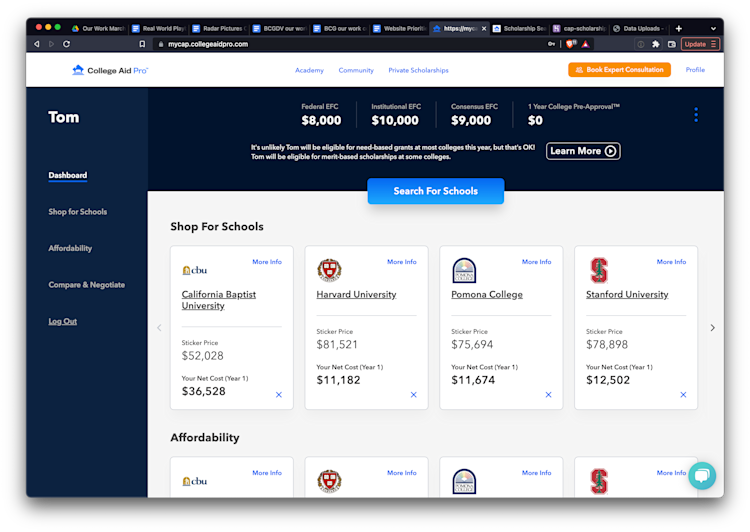Screen dimensions: 750x532
Task: Open a new browser tab
Action: pos(679,28)
